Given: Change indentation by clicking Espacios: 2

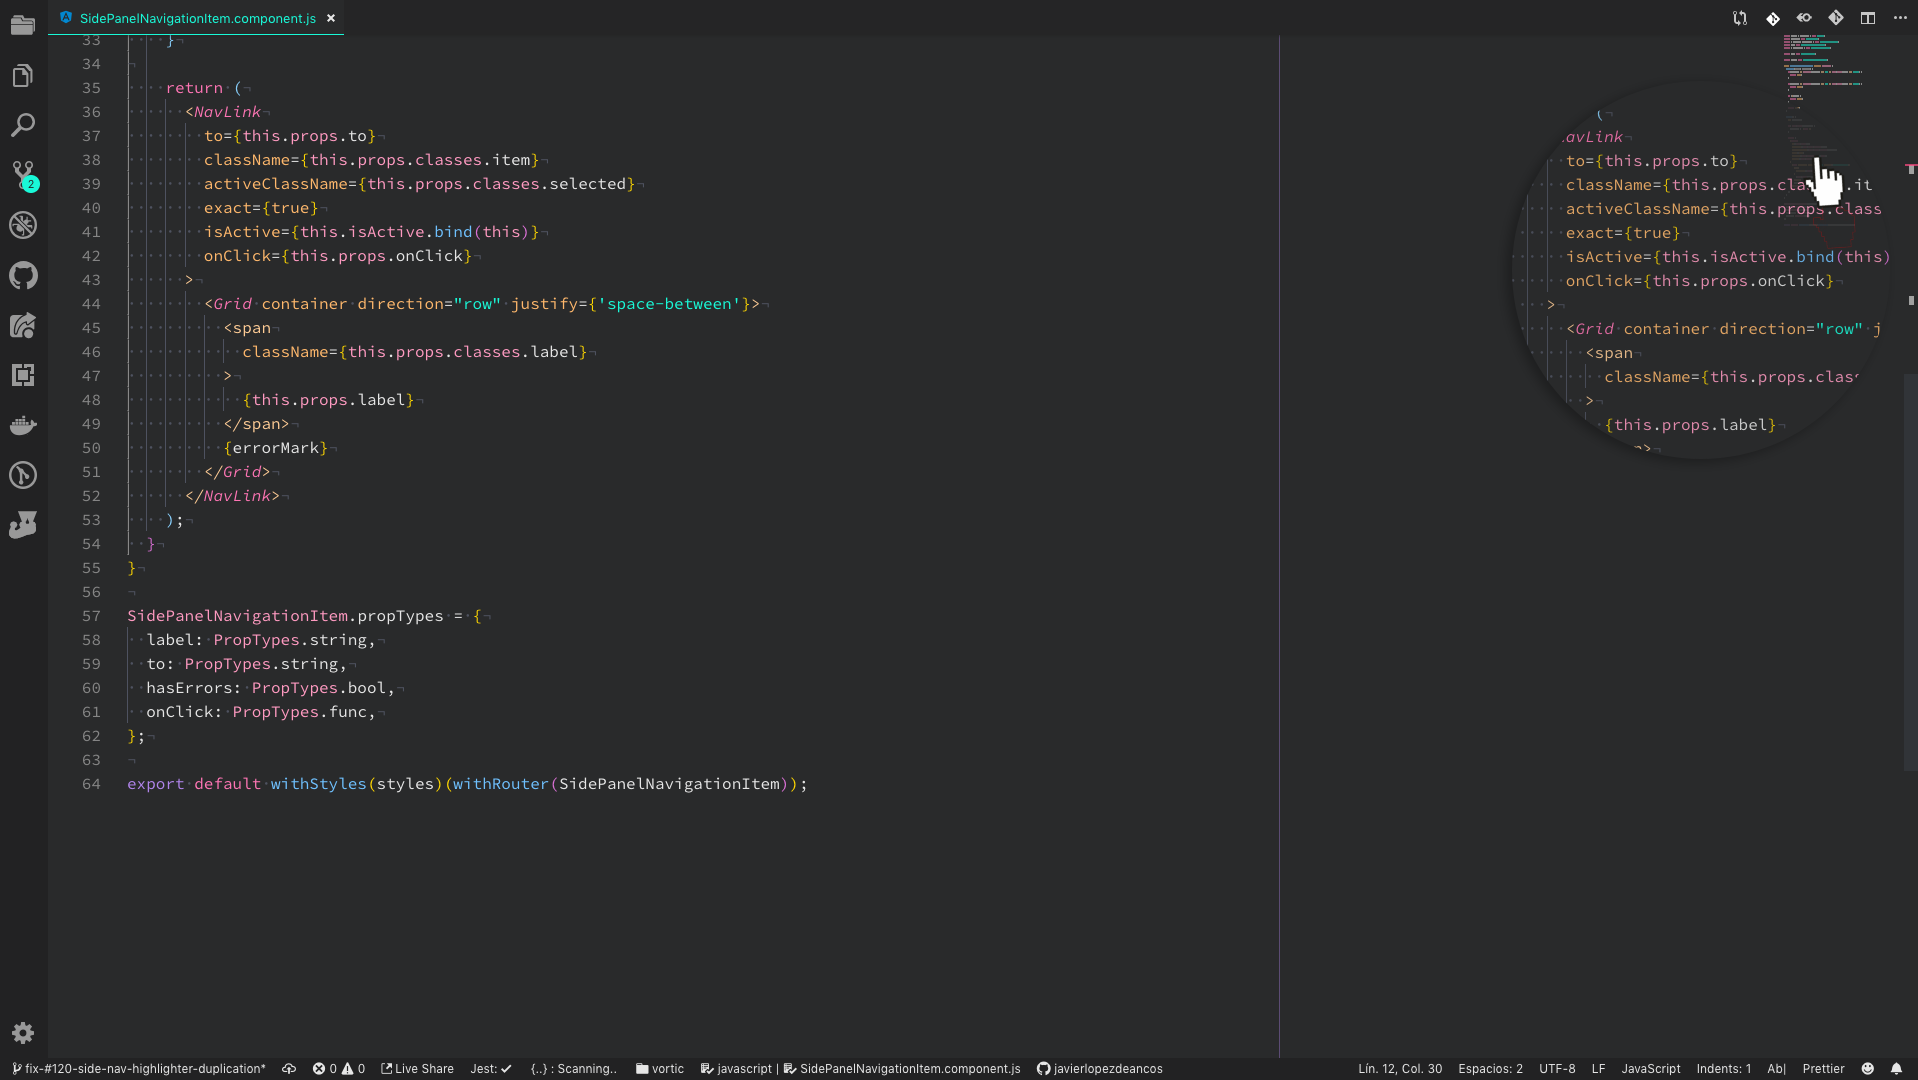Looking at the screenshot, I should (x=1489, y=1068).
